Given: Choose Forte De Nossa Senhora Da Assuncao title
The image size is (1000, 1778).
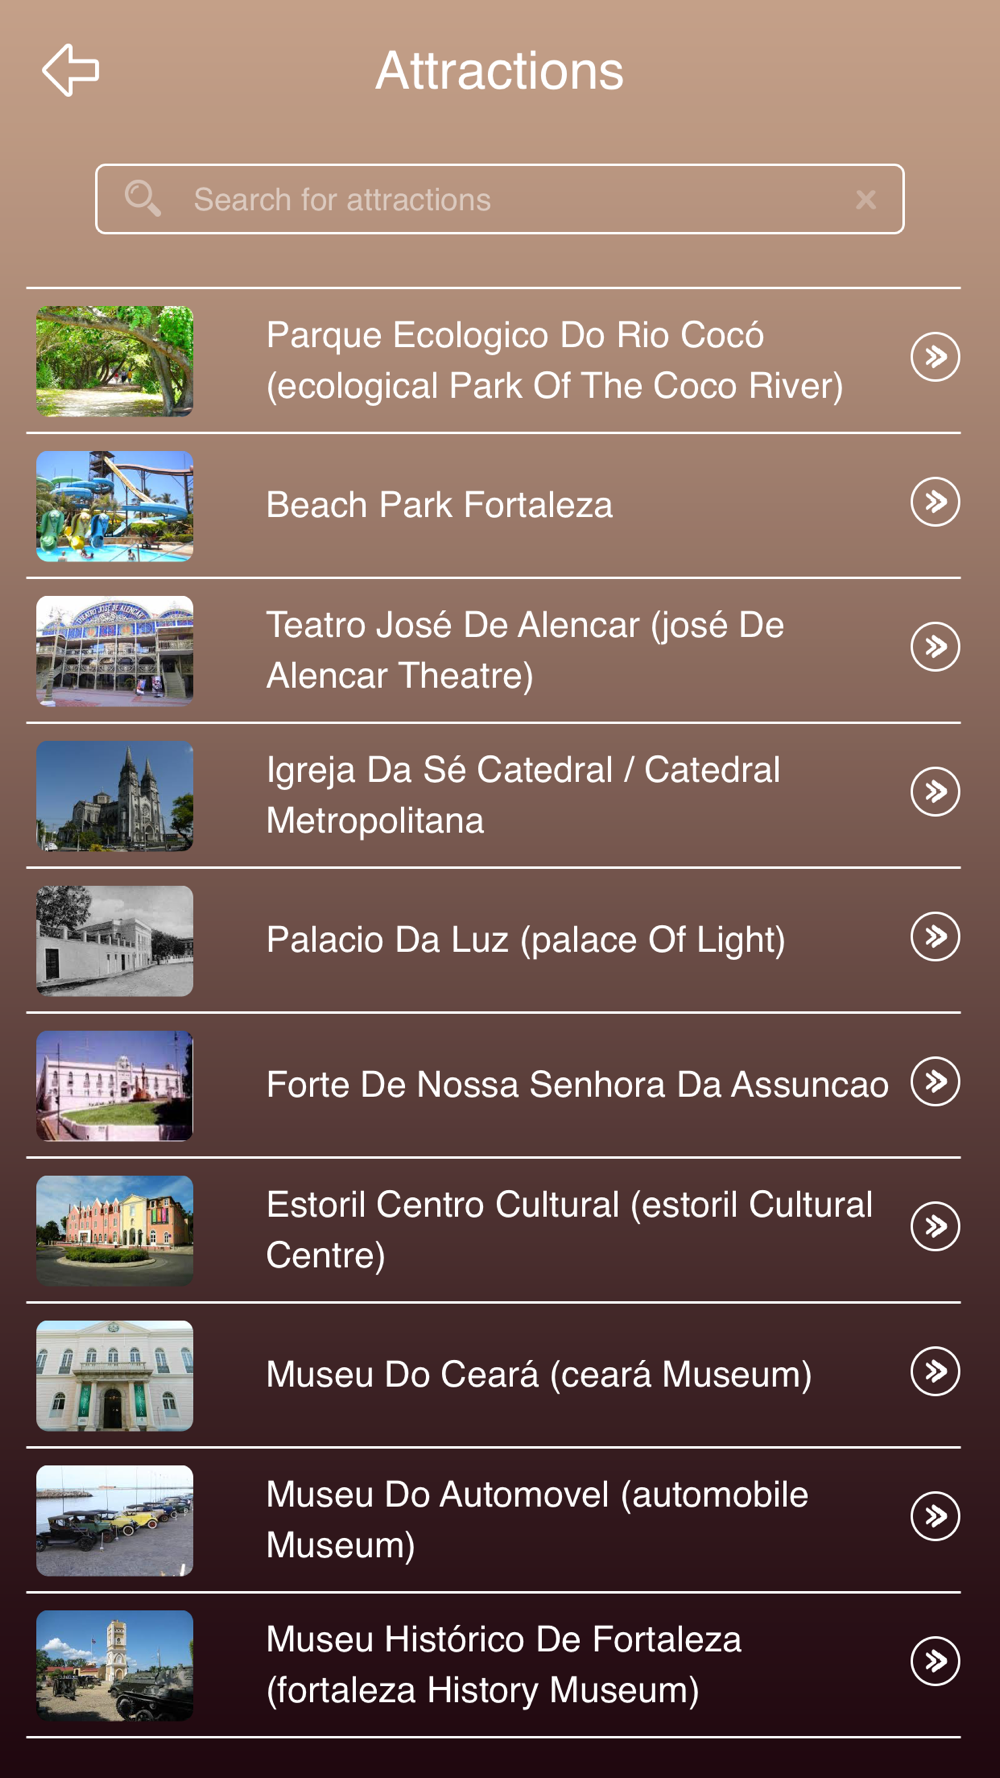Looking at the screenshot, I should click(577, 1085).
